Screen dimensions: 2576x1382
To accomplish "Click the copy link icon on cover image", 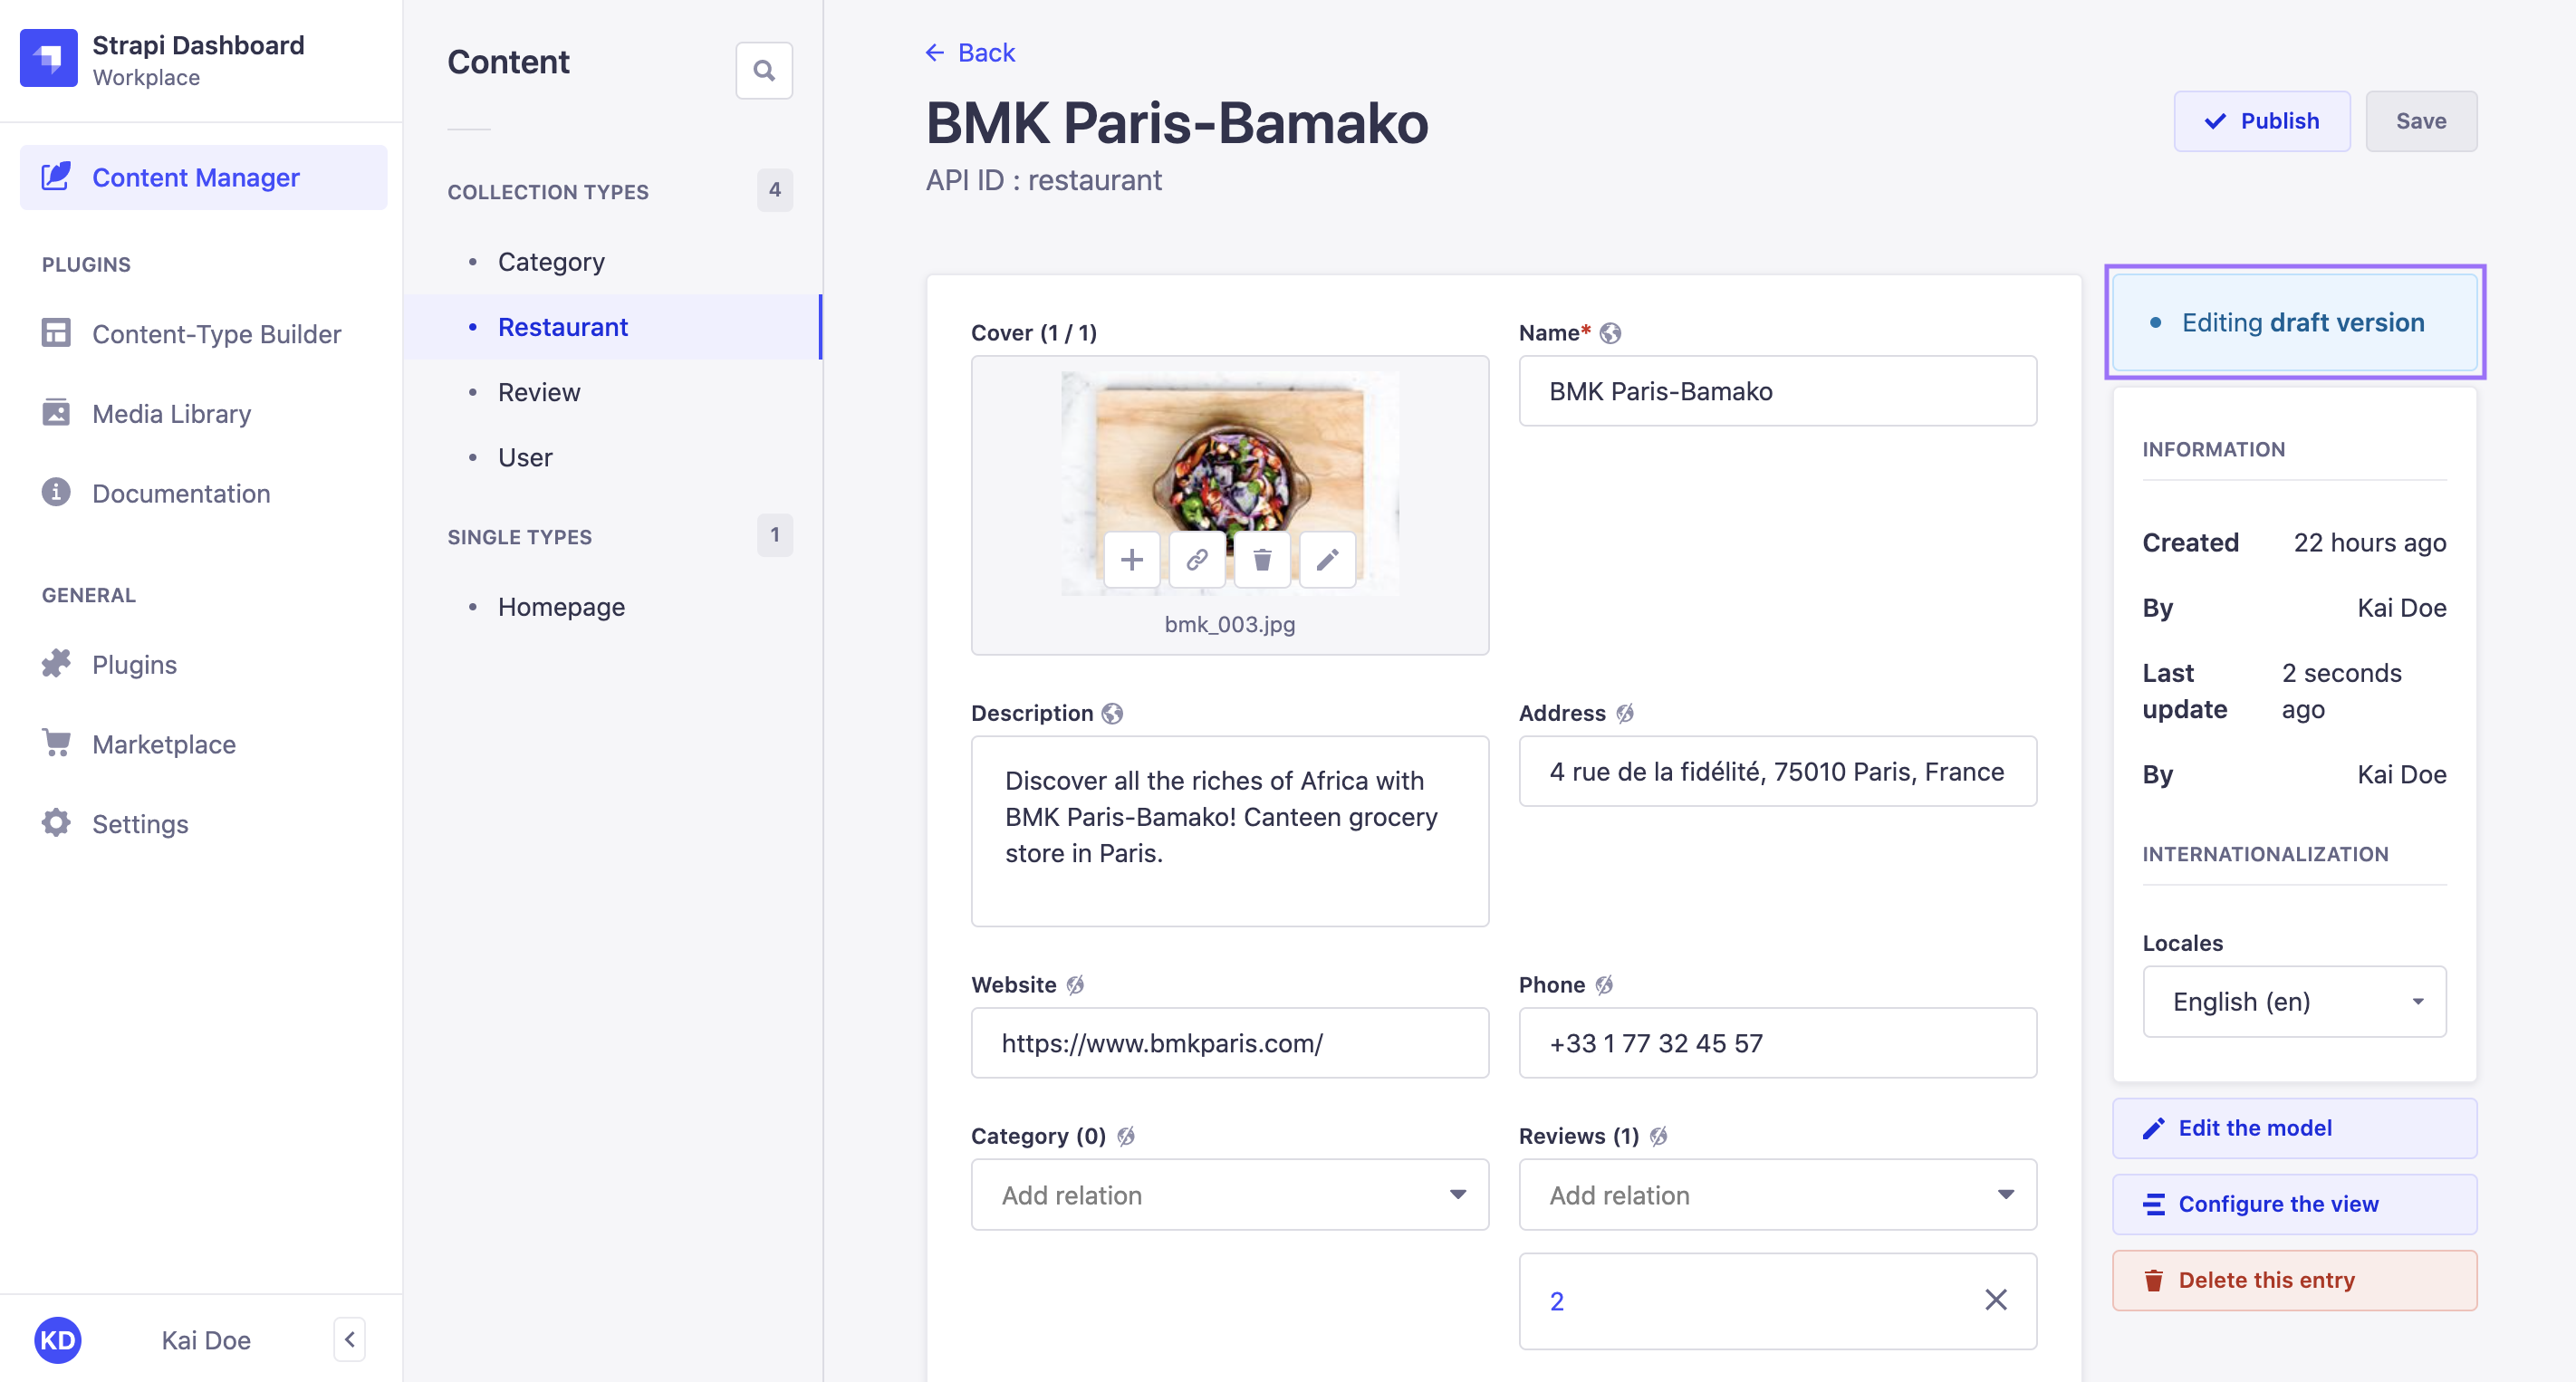I will coord(1197,560).
